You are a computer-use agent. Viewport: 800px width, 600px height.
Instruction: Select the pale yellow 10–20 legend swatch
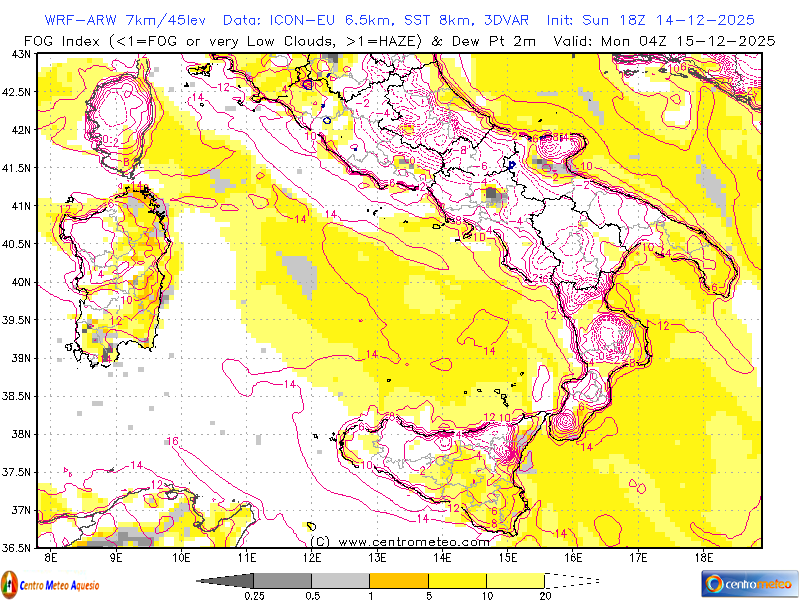click(515, 580)
